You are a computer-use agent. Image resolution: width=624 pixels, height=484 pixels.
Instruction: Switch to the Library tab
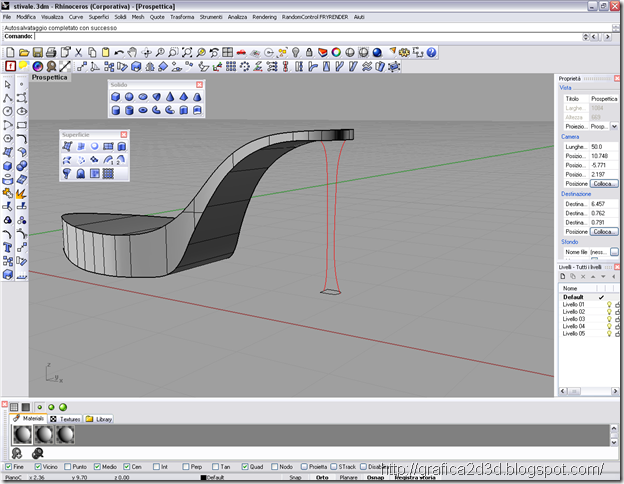[99, 419]
